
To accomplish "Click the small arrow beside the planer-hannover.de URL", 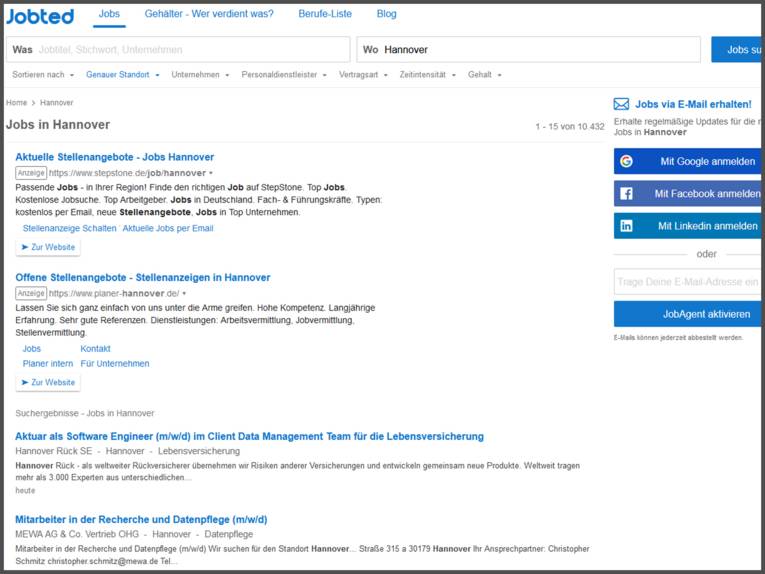I will 184,293.
